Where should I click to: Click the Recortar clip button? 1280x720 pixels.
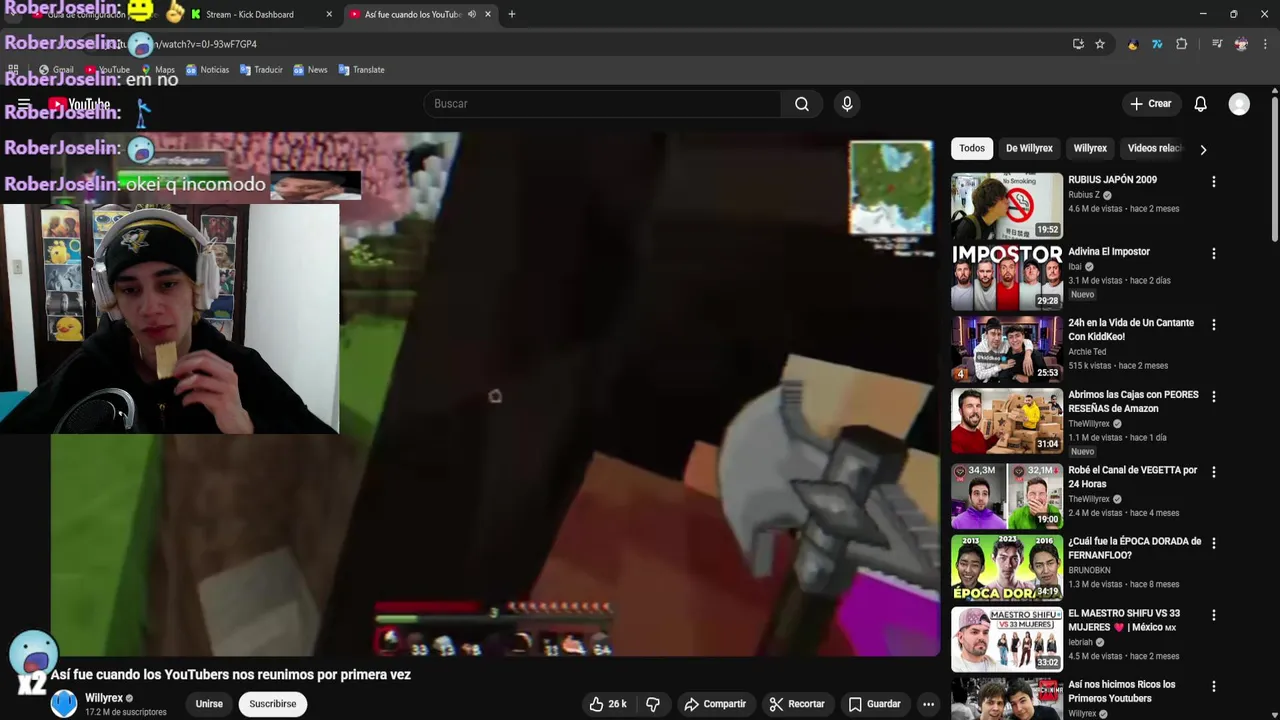tap(796, 704)
